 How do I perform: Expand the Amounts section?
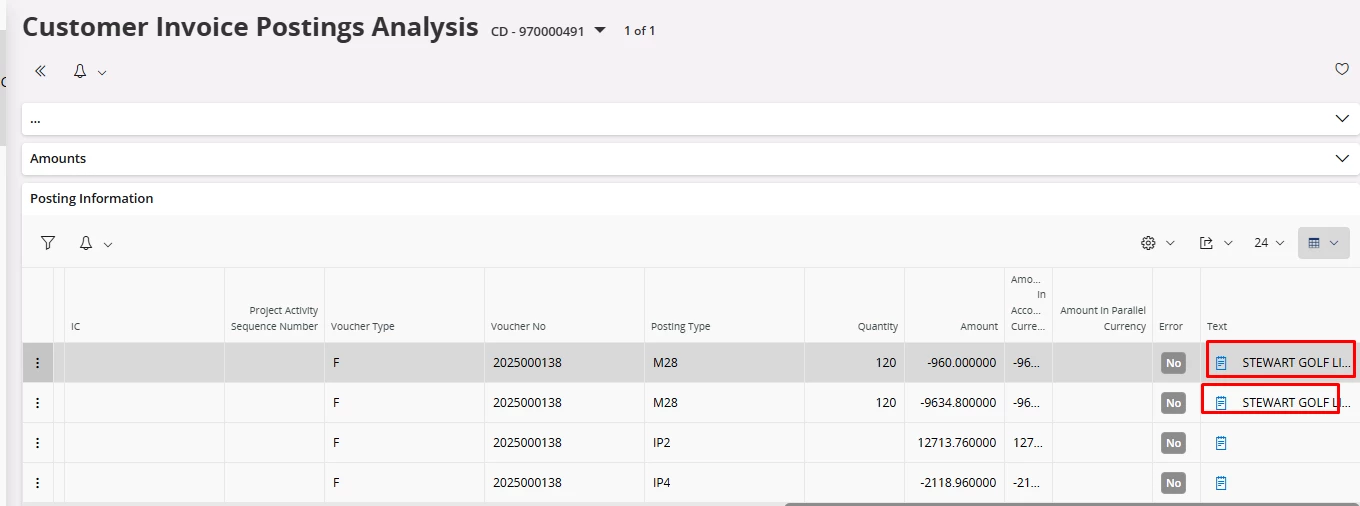click(1342, 159)
